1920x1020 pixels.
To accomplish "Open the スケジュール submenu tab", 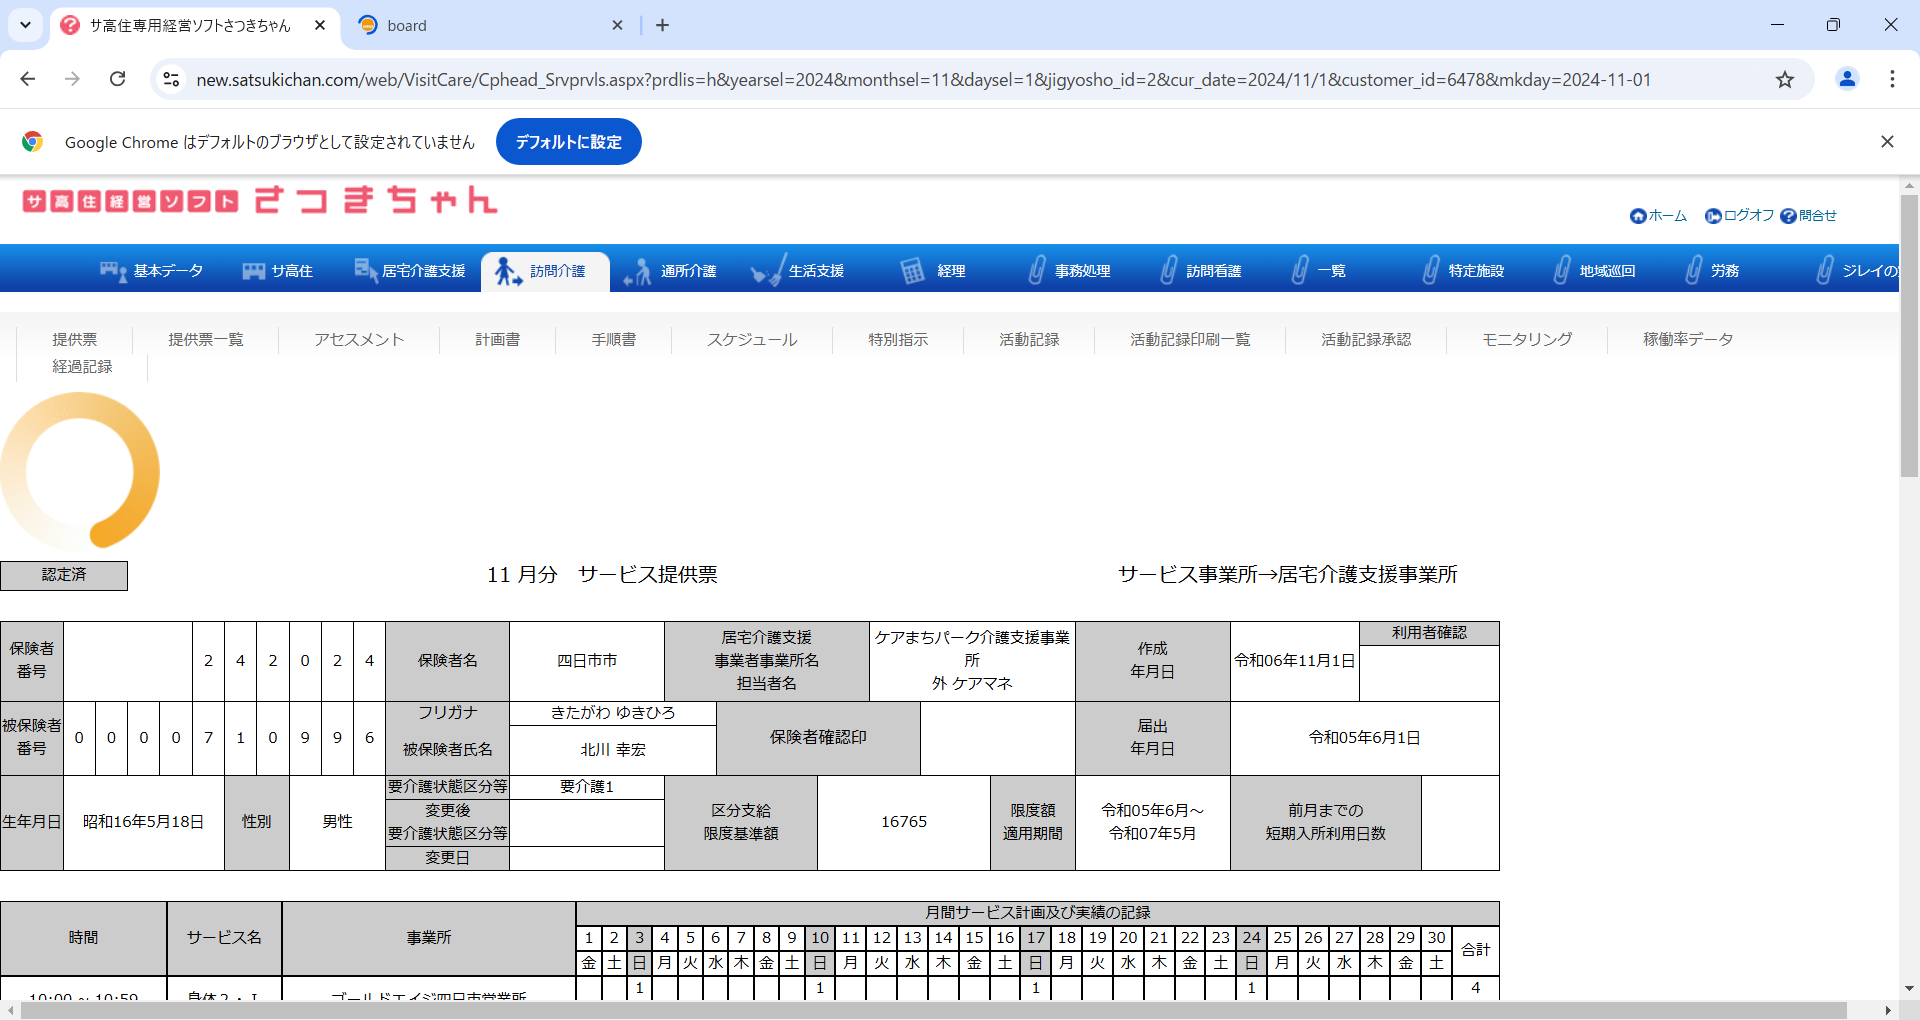I will pyautogui.click(x=752, y=340).
